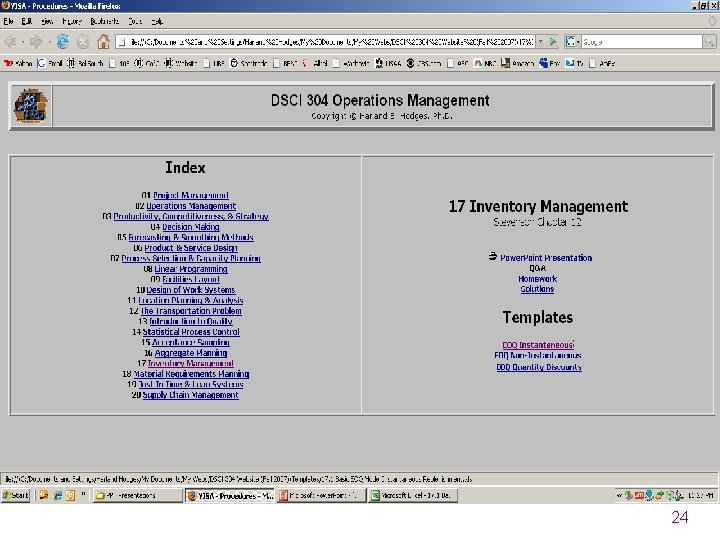Click the printer icon beside PowerPoint Presentation

coord(493,256)
